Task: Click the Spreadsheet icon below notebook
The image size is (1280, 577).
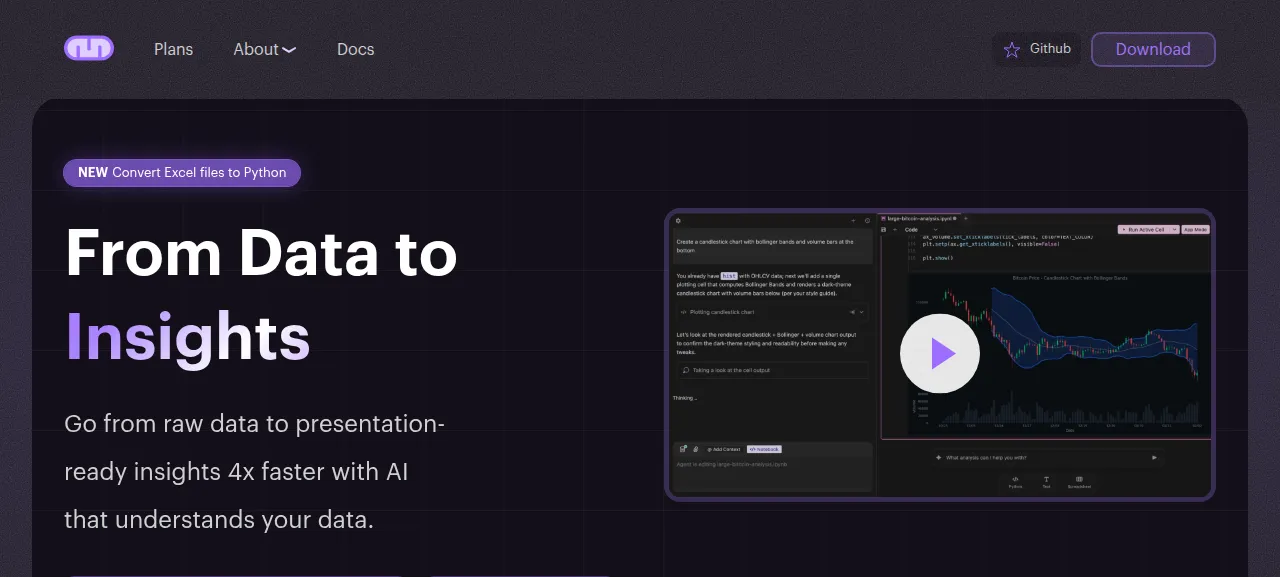Action: 1079,481
